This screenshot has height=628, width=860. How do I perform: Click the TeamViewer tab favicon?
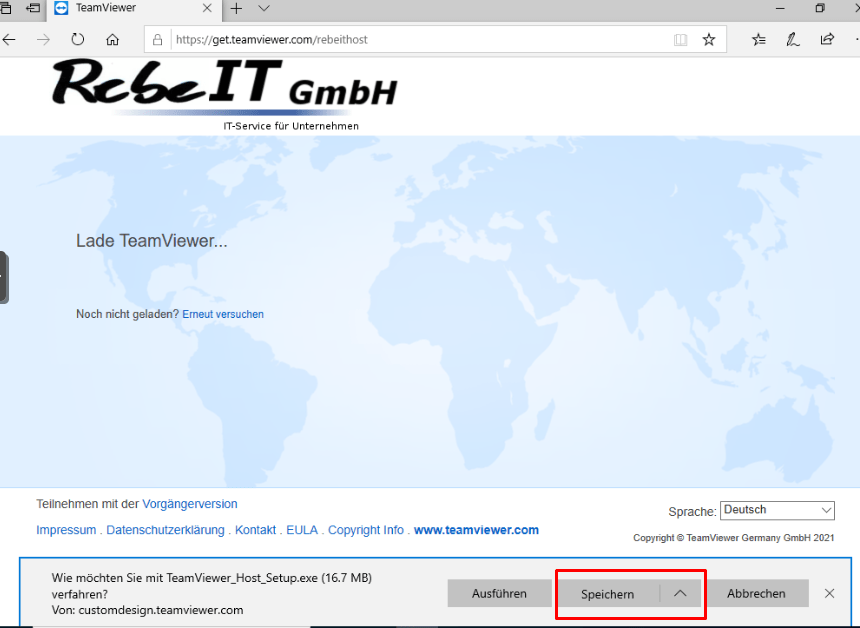tap(61, 8)
